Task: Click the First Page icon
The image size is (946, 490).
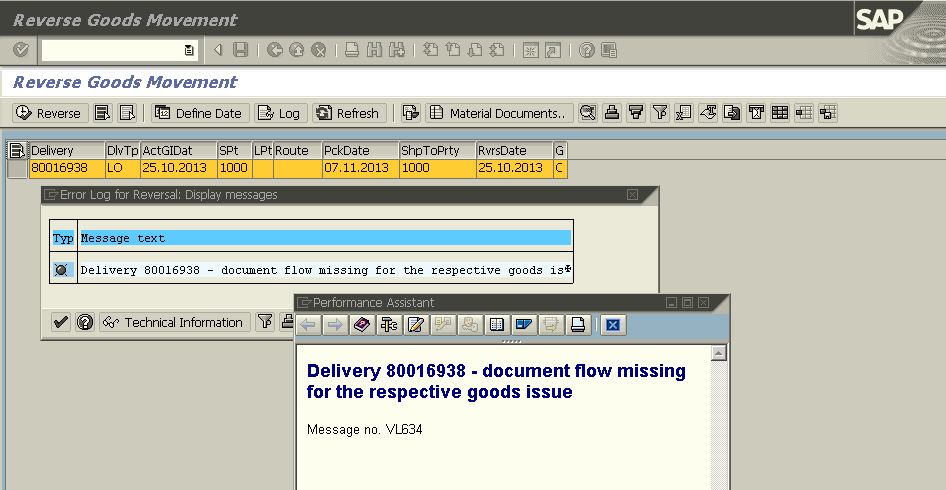Action: (x=430, y=50)
